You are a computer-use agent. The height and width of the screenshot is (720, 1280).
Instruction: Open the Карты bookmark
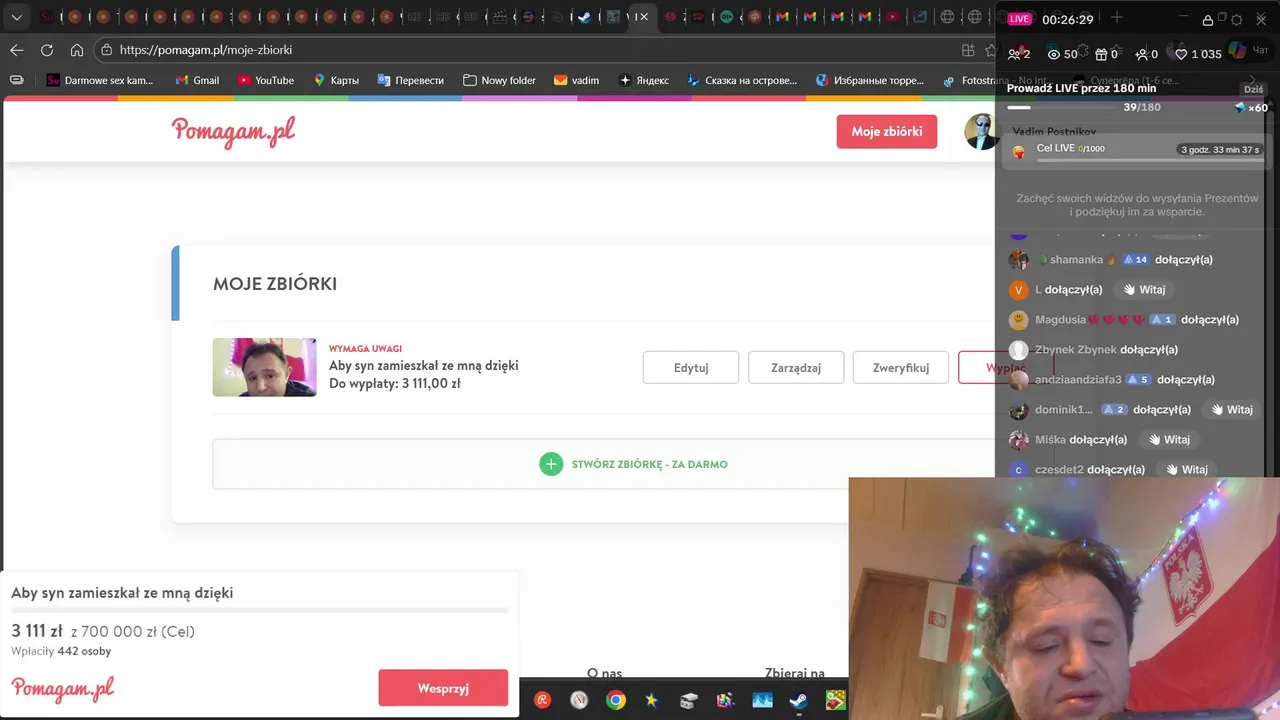pyautogui.click(x=336, y=80)
